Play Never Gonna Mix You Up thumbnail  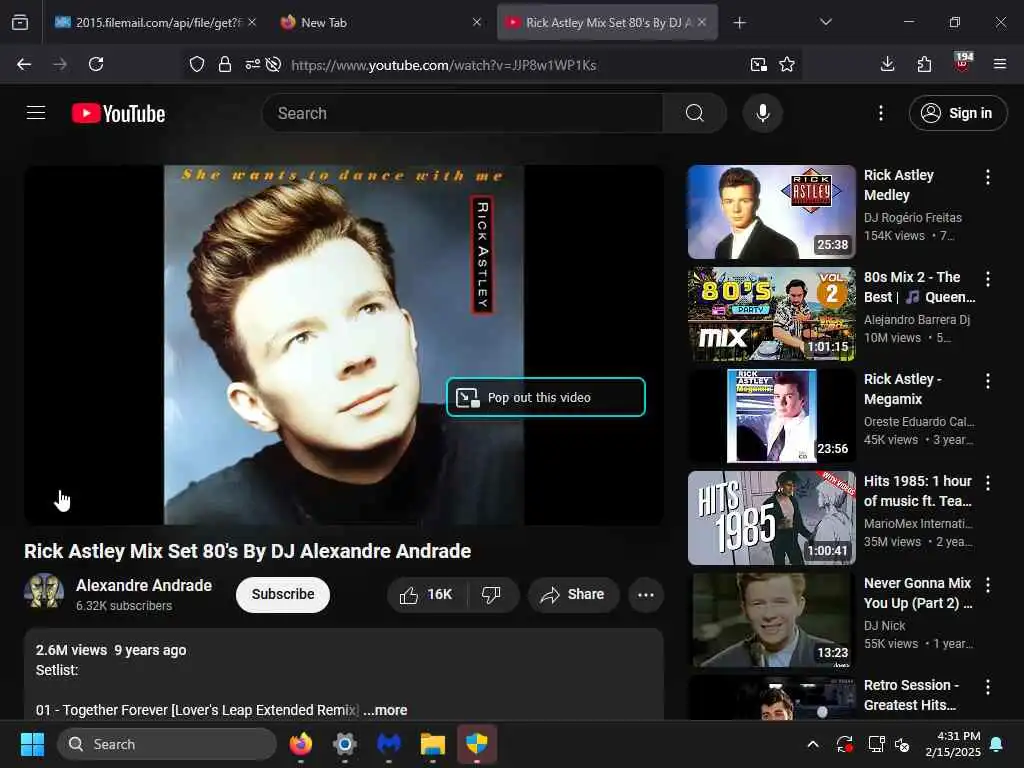771,620
